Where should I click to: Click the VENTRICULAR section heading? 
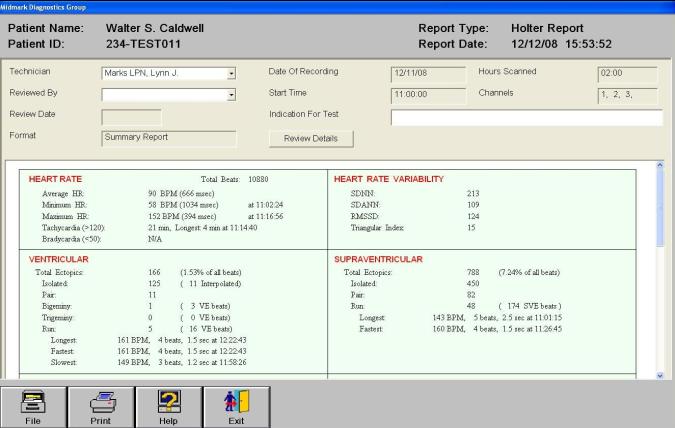pos(59,259)
